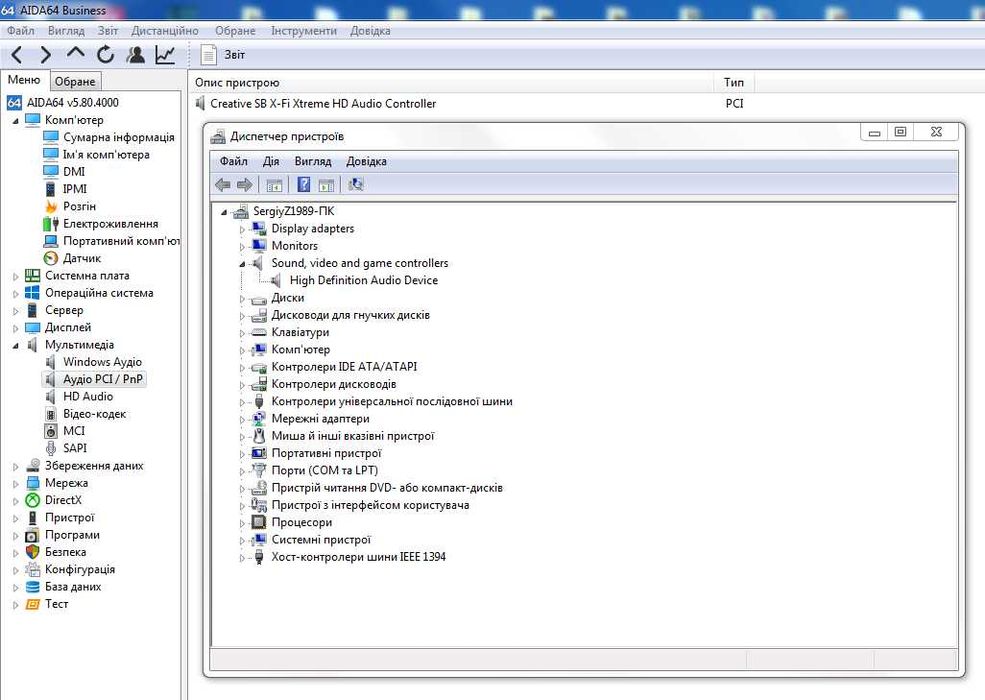Select Creative SB X-Fi Xtreme HD Audio Controller row
The image size is (985, 700).
point(322,104)
